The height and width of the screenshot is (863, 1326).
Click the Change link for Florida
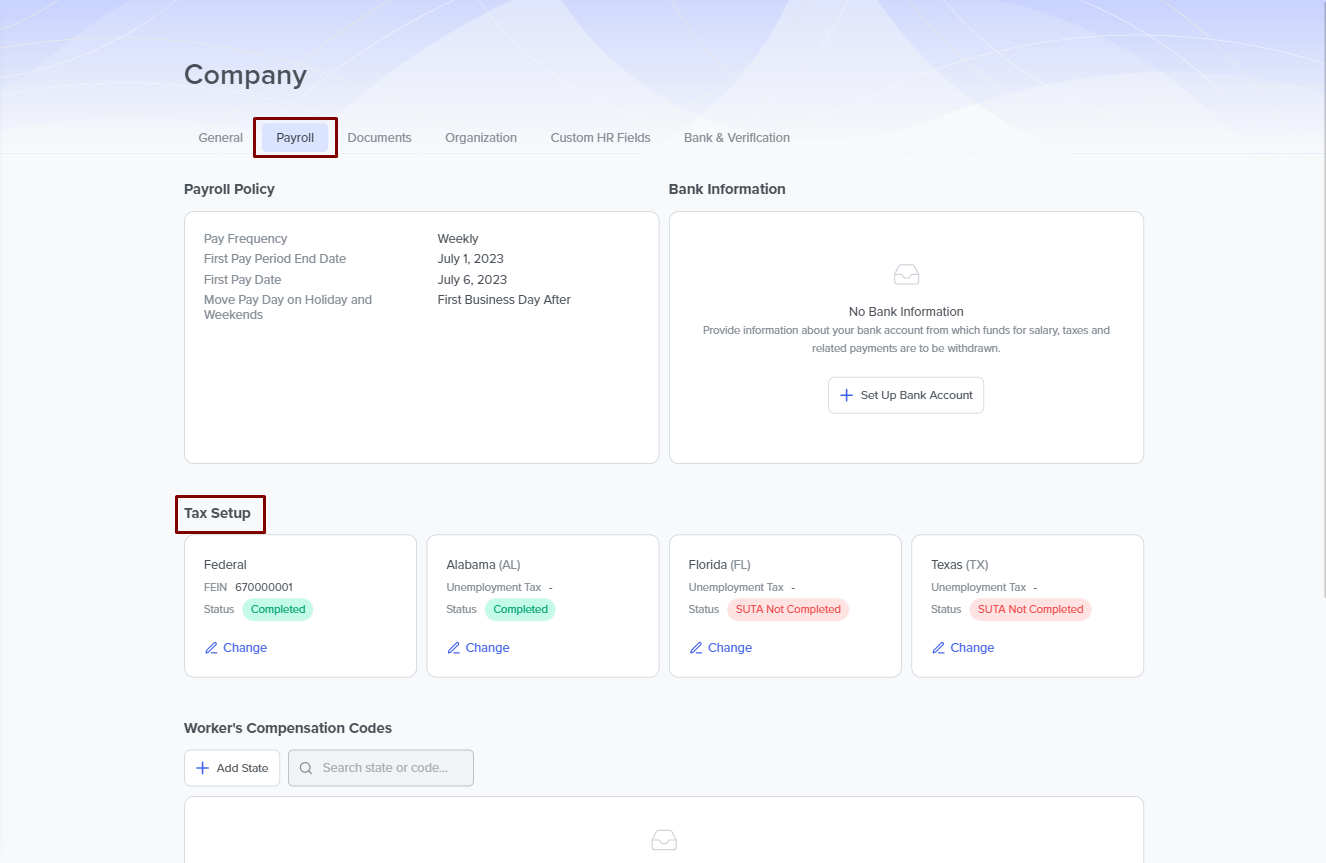(x=730, y=648)
